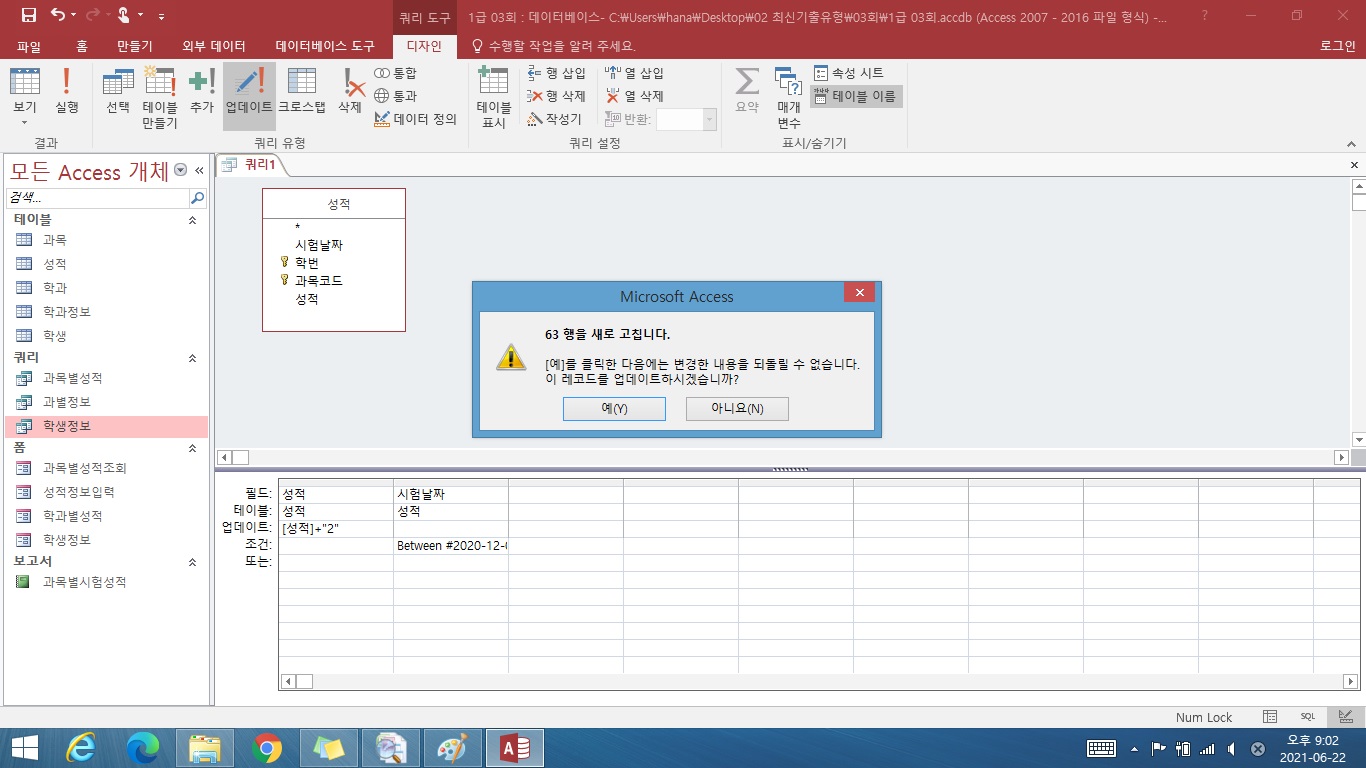Cancel update with No (아니요) button
This screenshot has height=768, width=1366.
point(737,409)
